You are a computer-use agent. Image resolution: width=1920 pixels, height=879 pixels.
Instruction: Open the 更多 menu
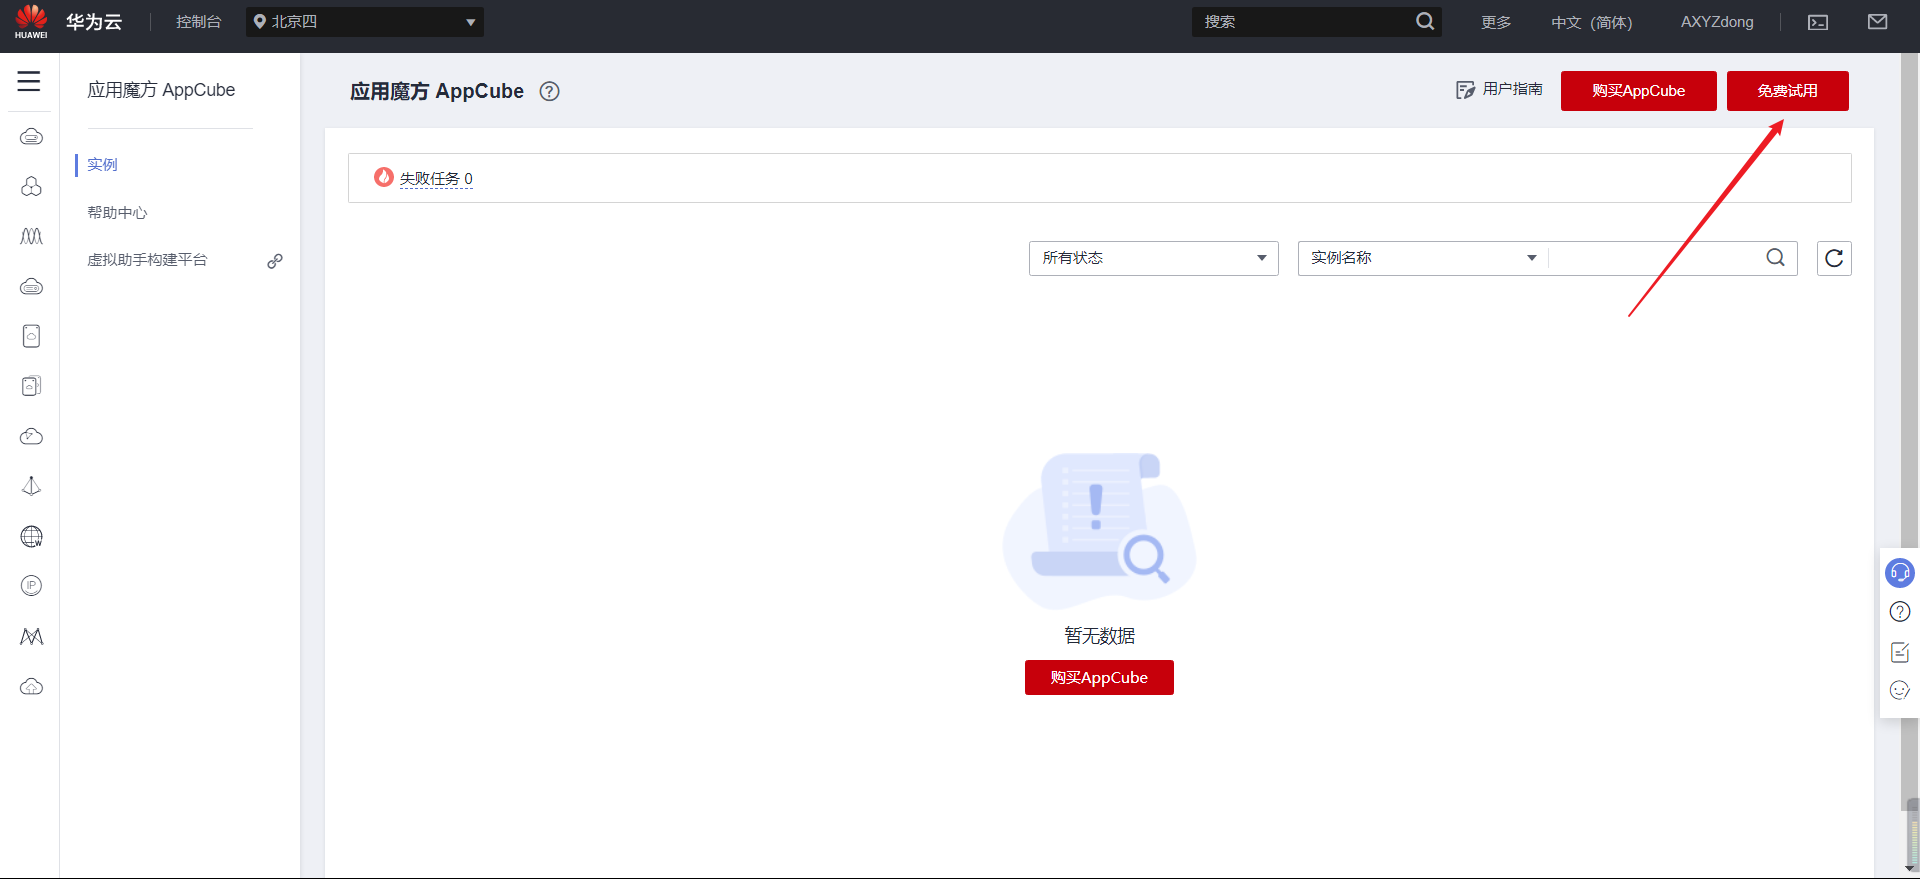click(1496, 22)
